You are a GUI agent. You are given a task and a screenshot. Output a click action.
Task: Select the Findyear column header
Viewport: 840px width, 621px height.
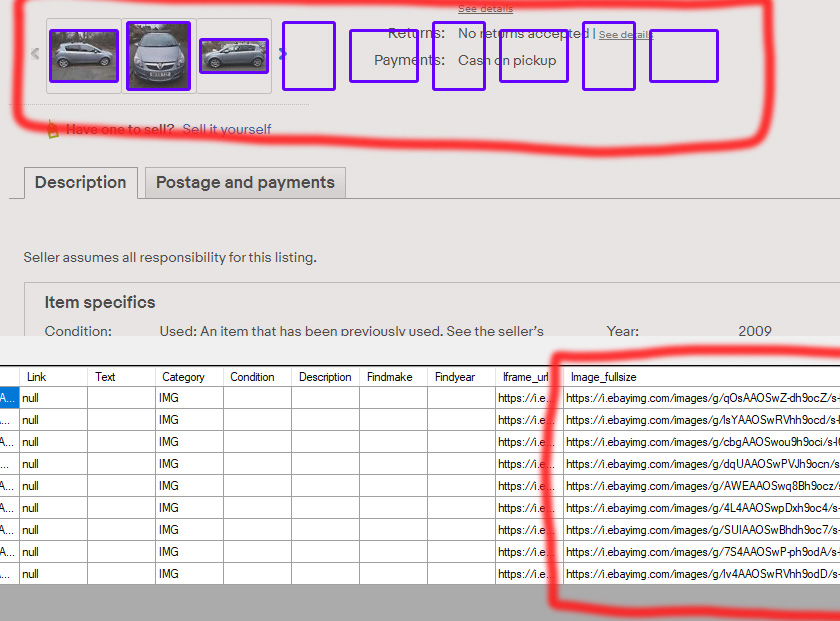click(457, 377)
